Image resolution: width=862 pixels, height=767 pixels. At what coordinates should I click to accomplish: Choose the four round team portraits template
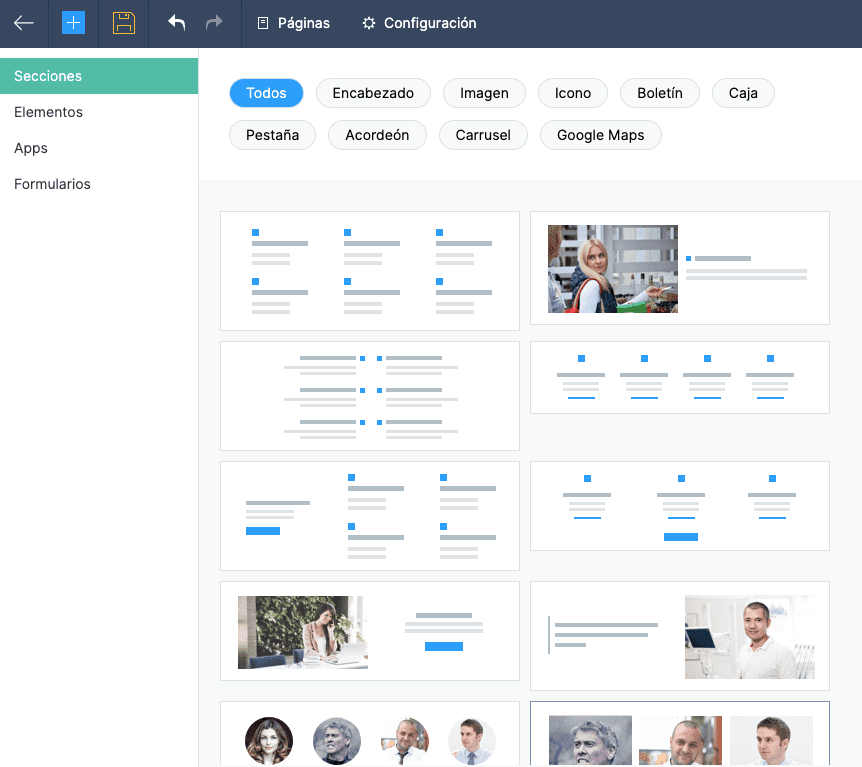coord(370,735)
